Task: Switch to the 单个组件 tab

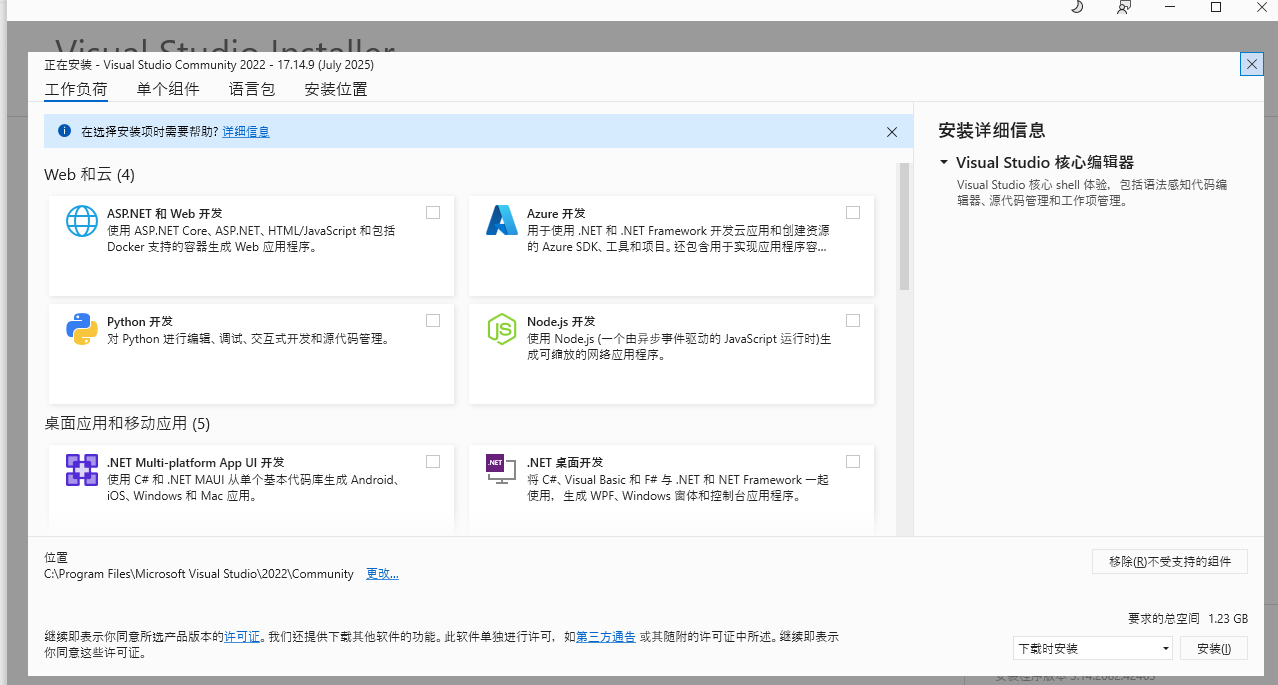Action: (168, 89)
